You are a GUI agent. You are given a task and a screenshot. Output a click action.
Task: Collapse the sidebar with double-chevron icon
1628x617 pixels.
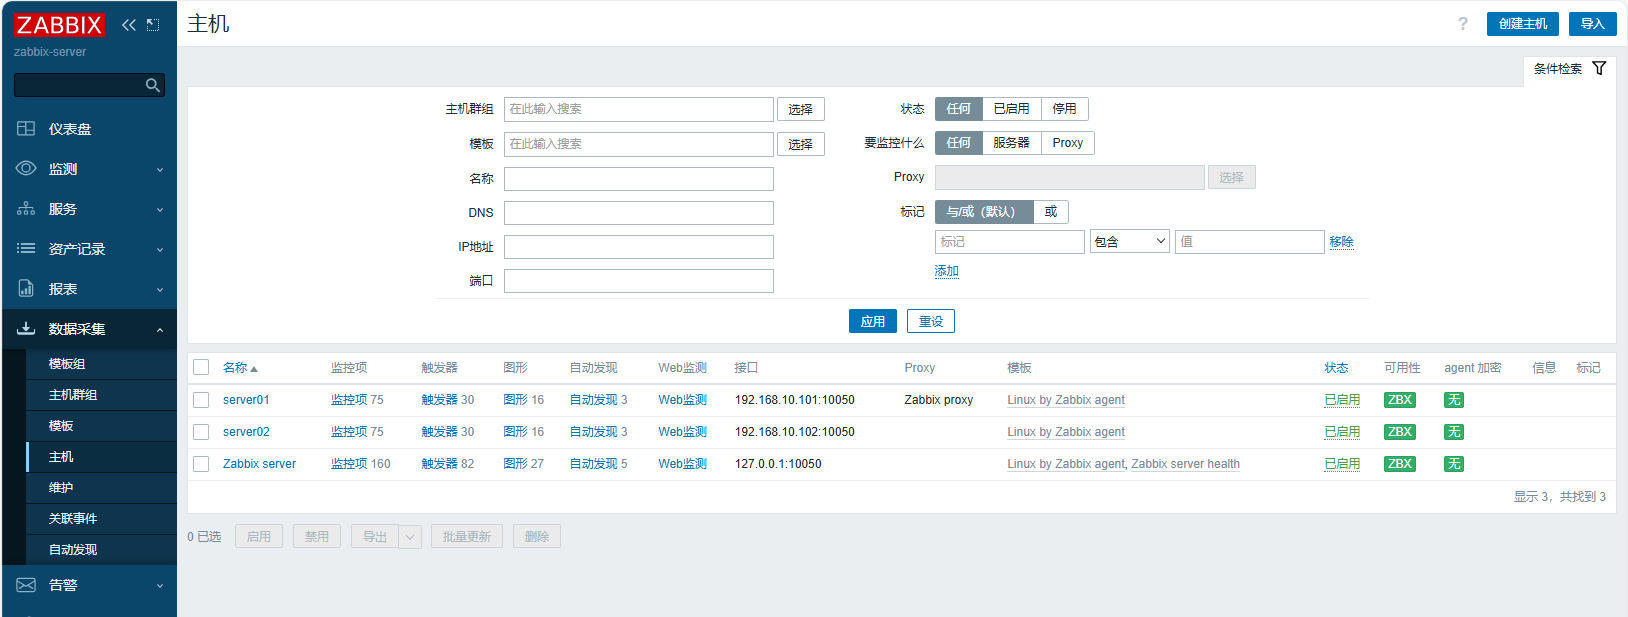click(x=129, y=25)
